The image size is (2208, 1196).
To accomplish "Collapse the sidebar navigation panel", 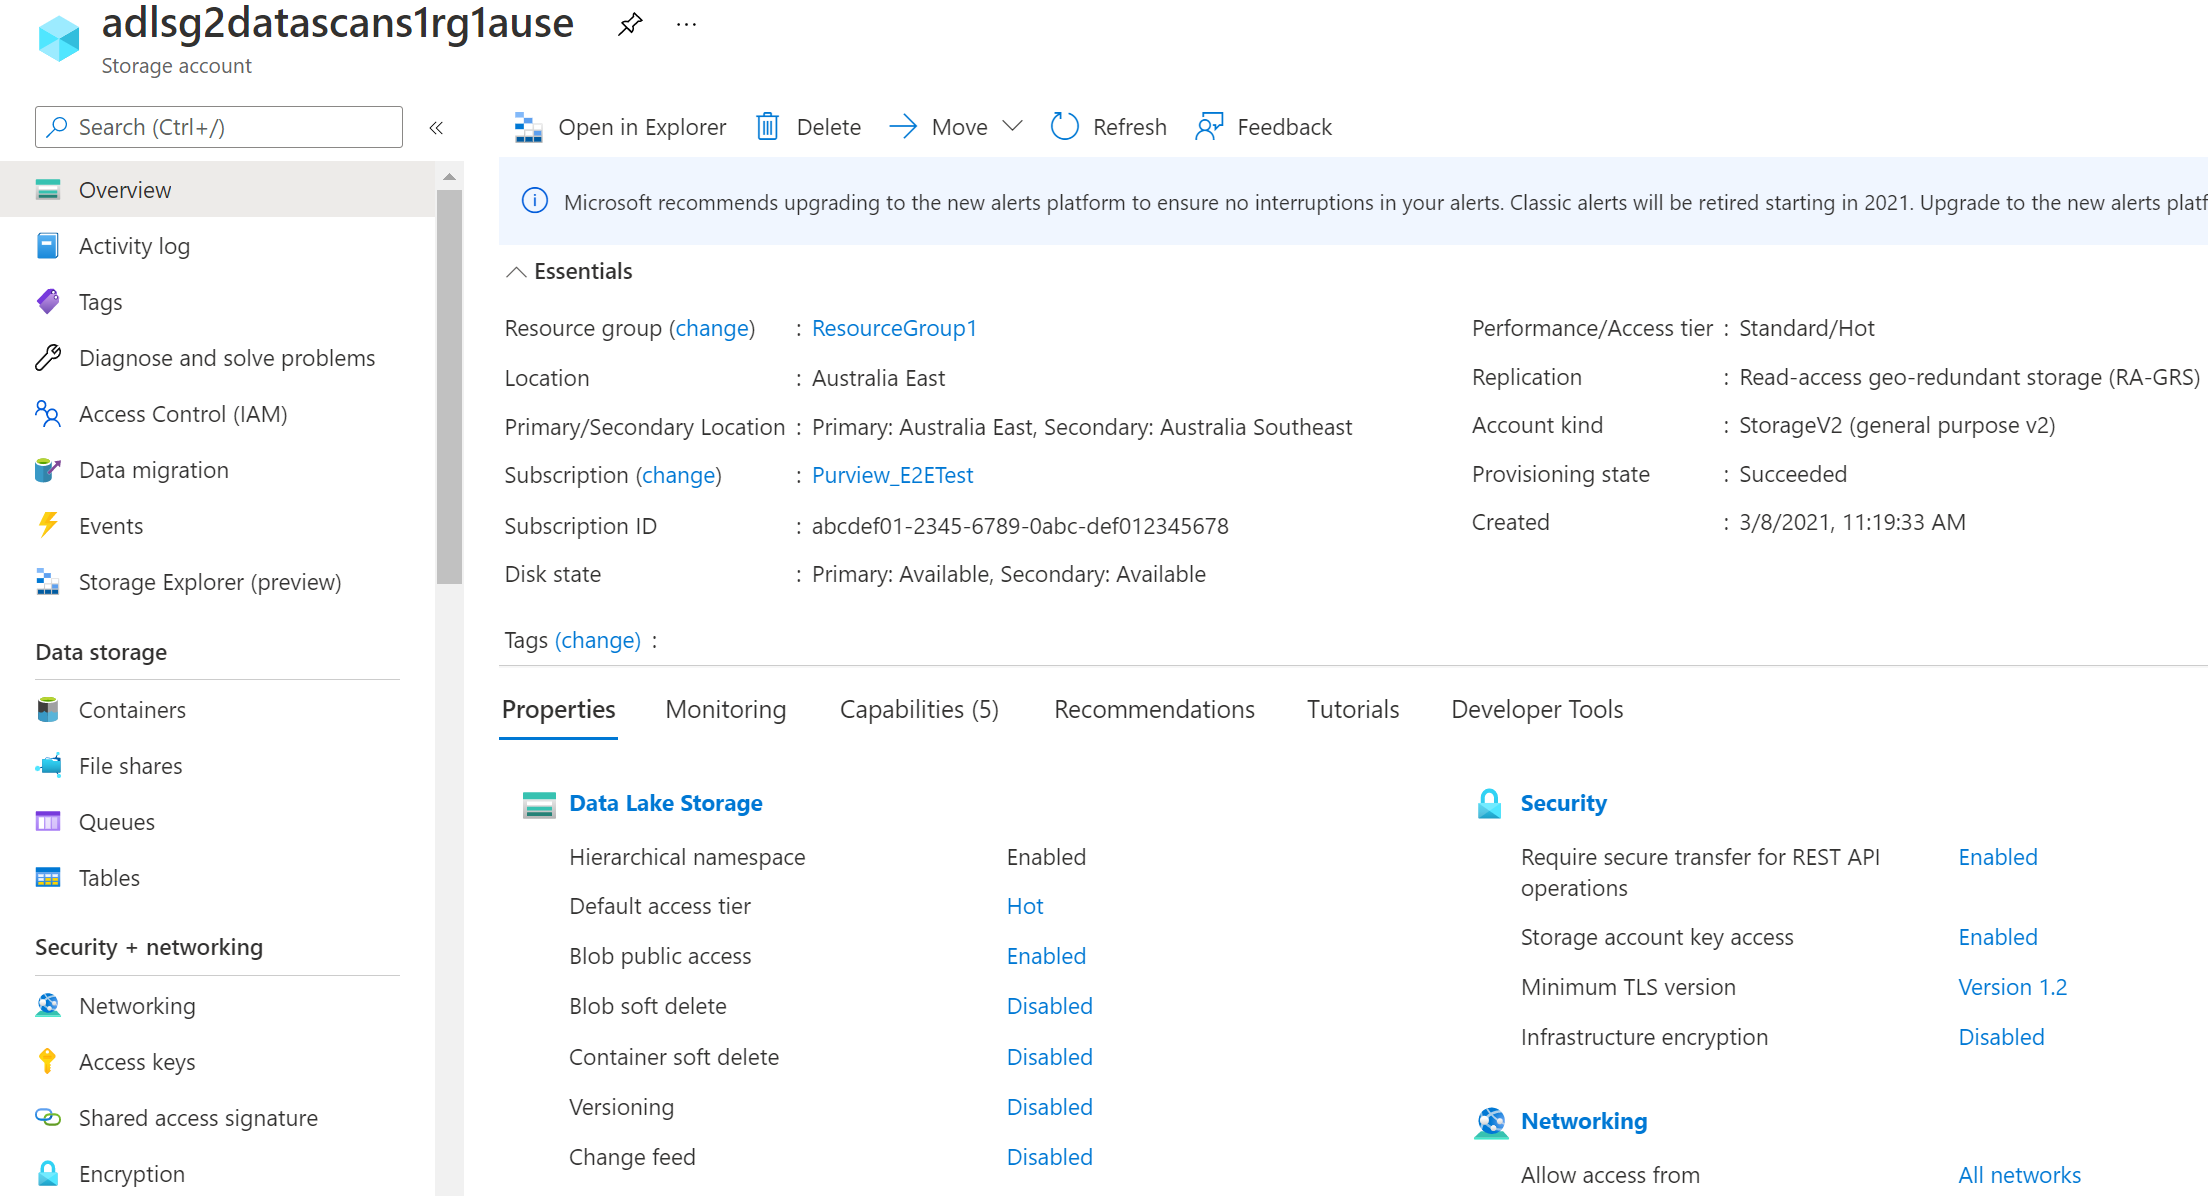I will point(439,127).
